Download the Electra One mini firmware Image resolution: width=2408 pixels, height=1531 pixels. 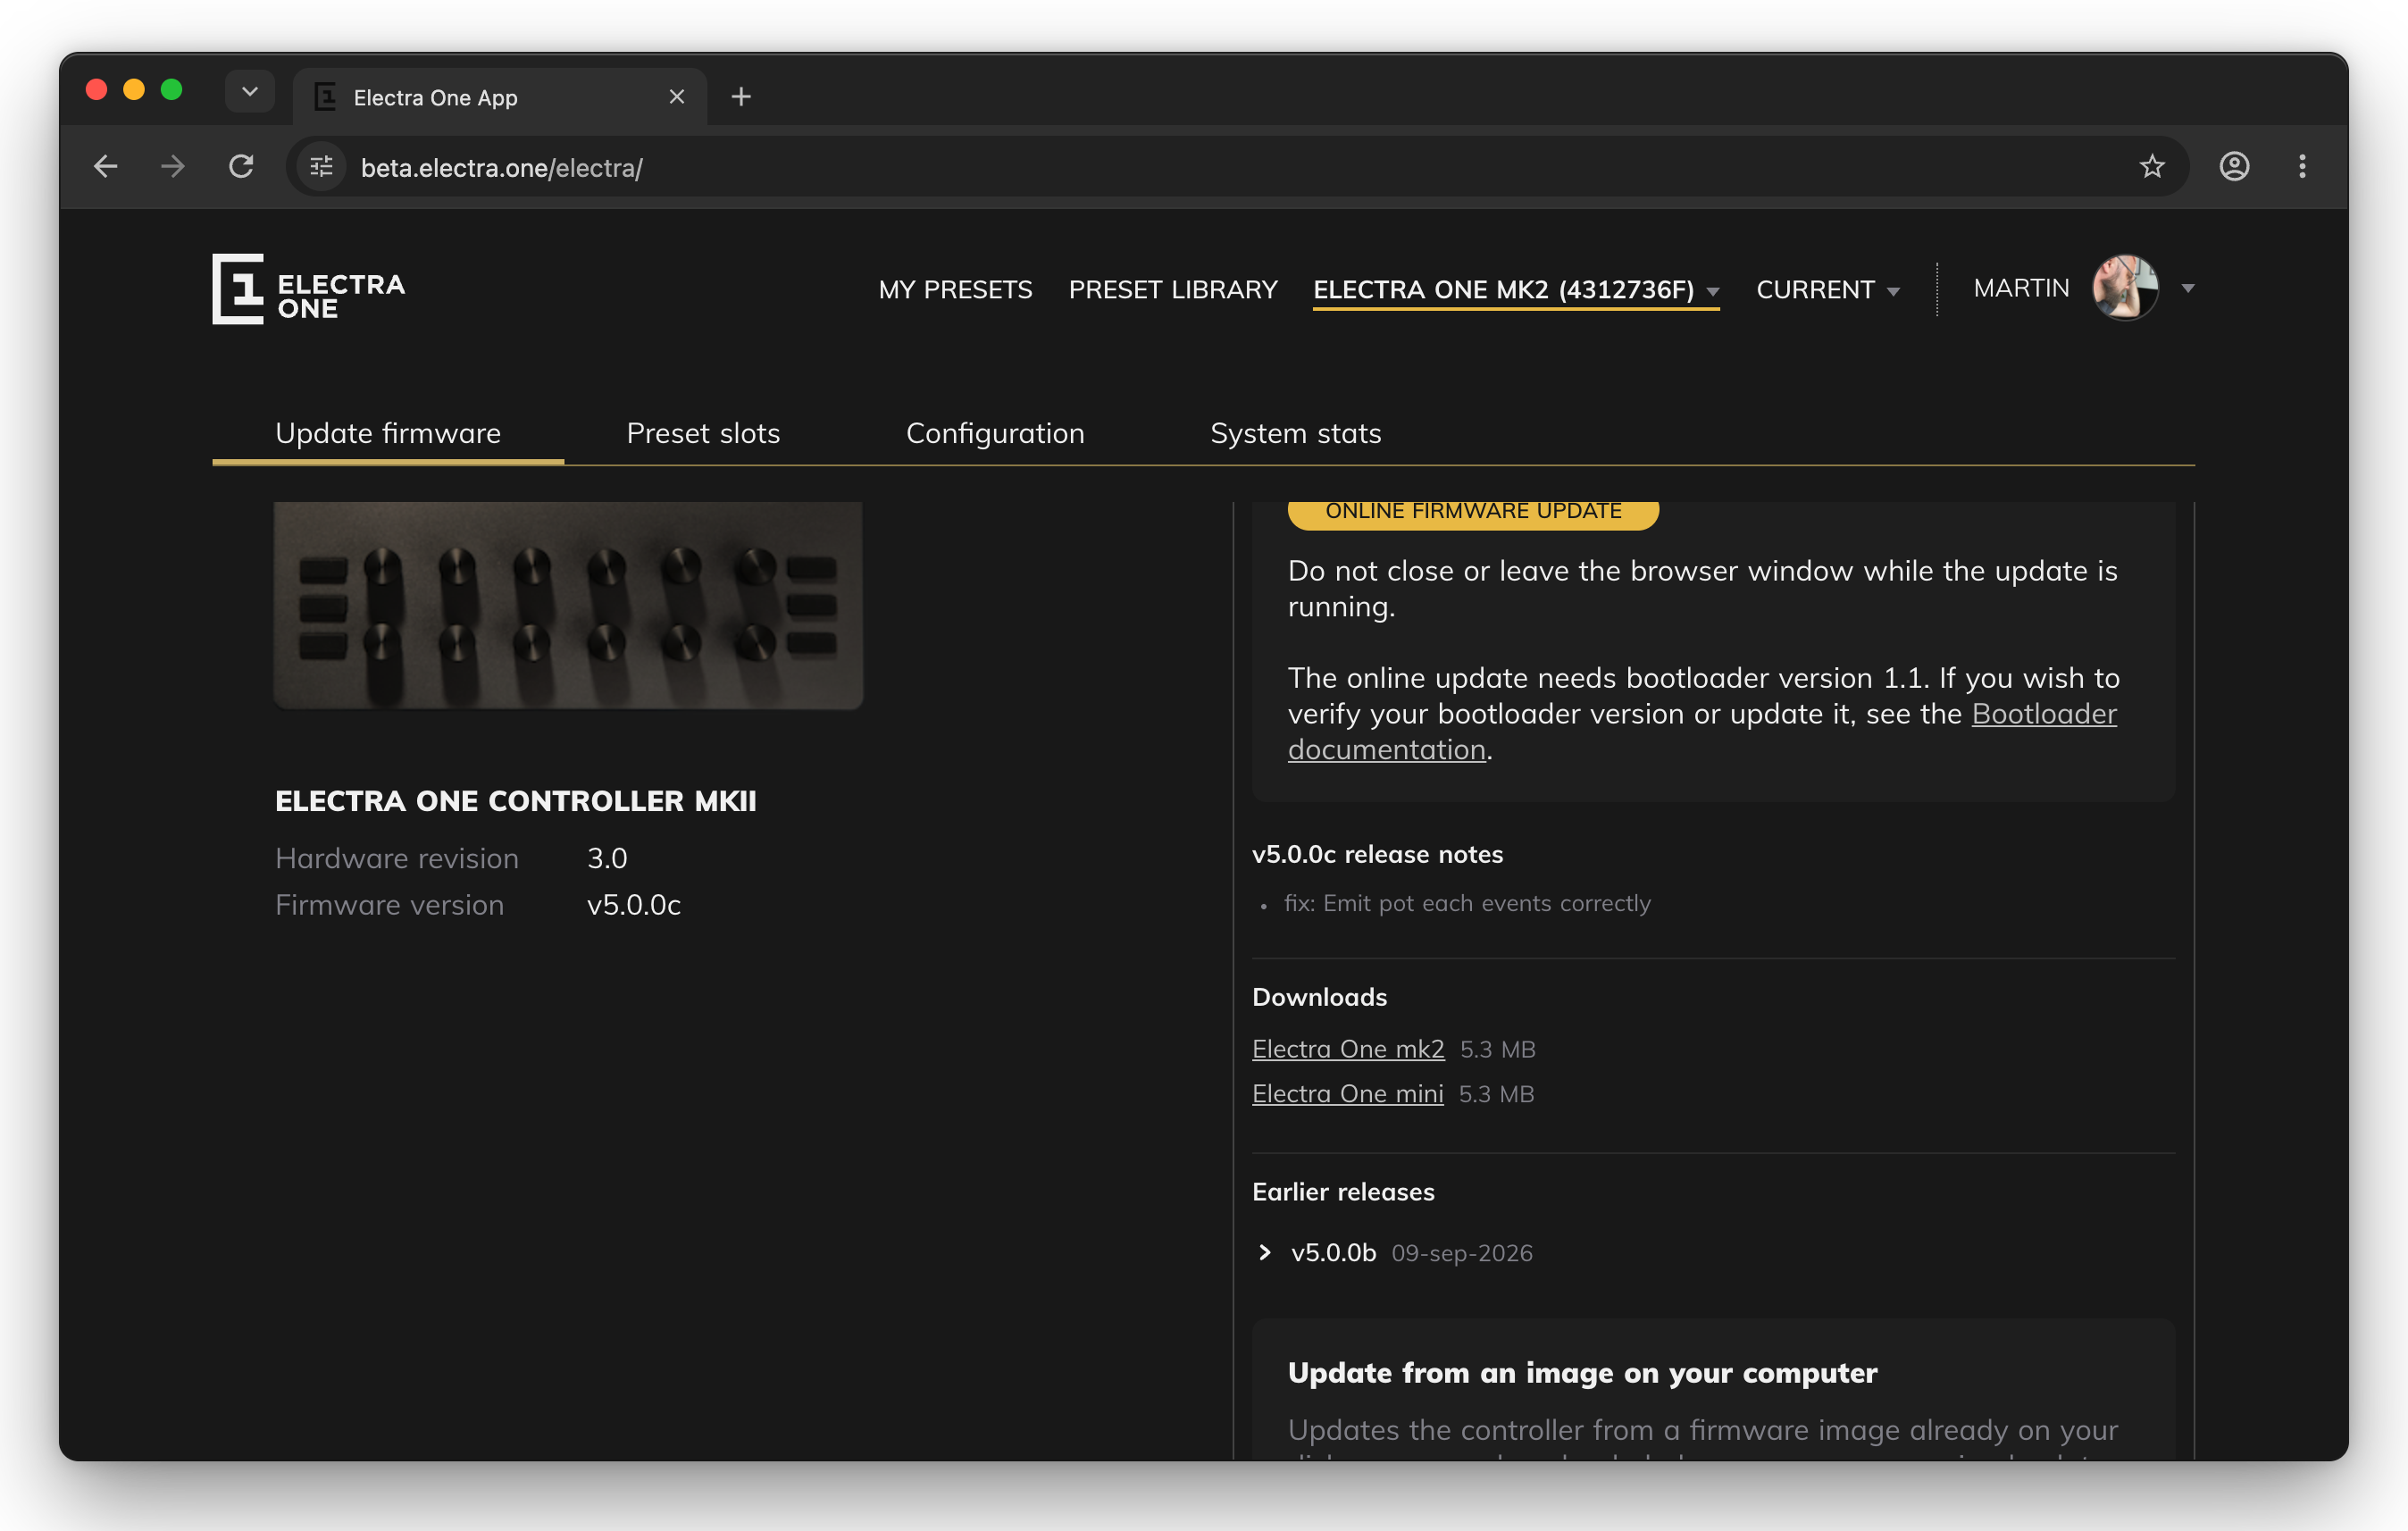click(x=1348, y=1094)
